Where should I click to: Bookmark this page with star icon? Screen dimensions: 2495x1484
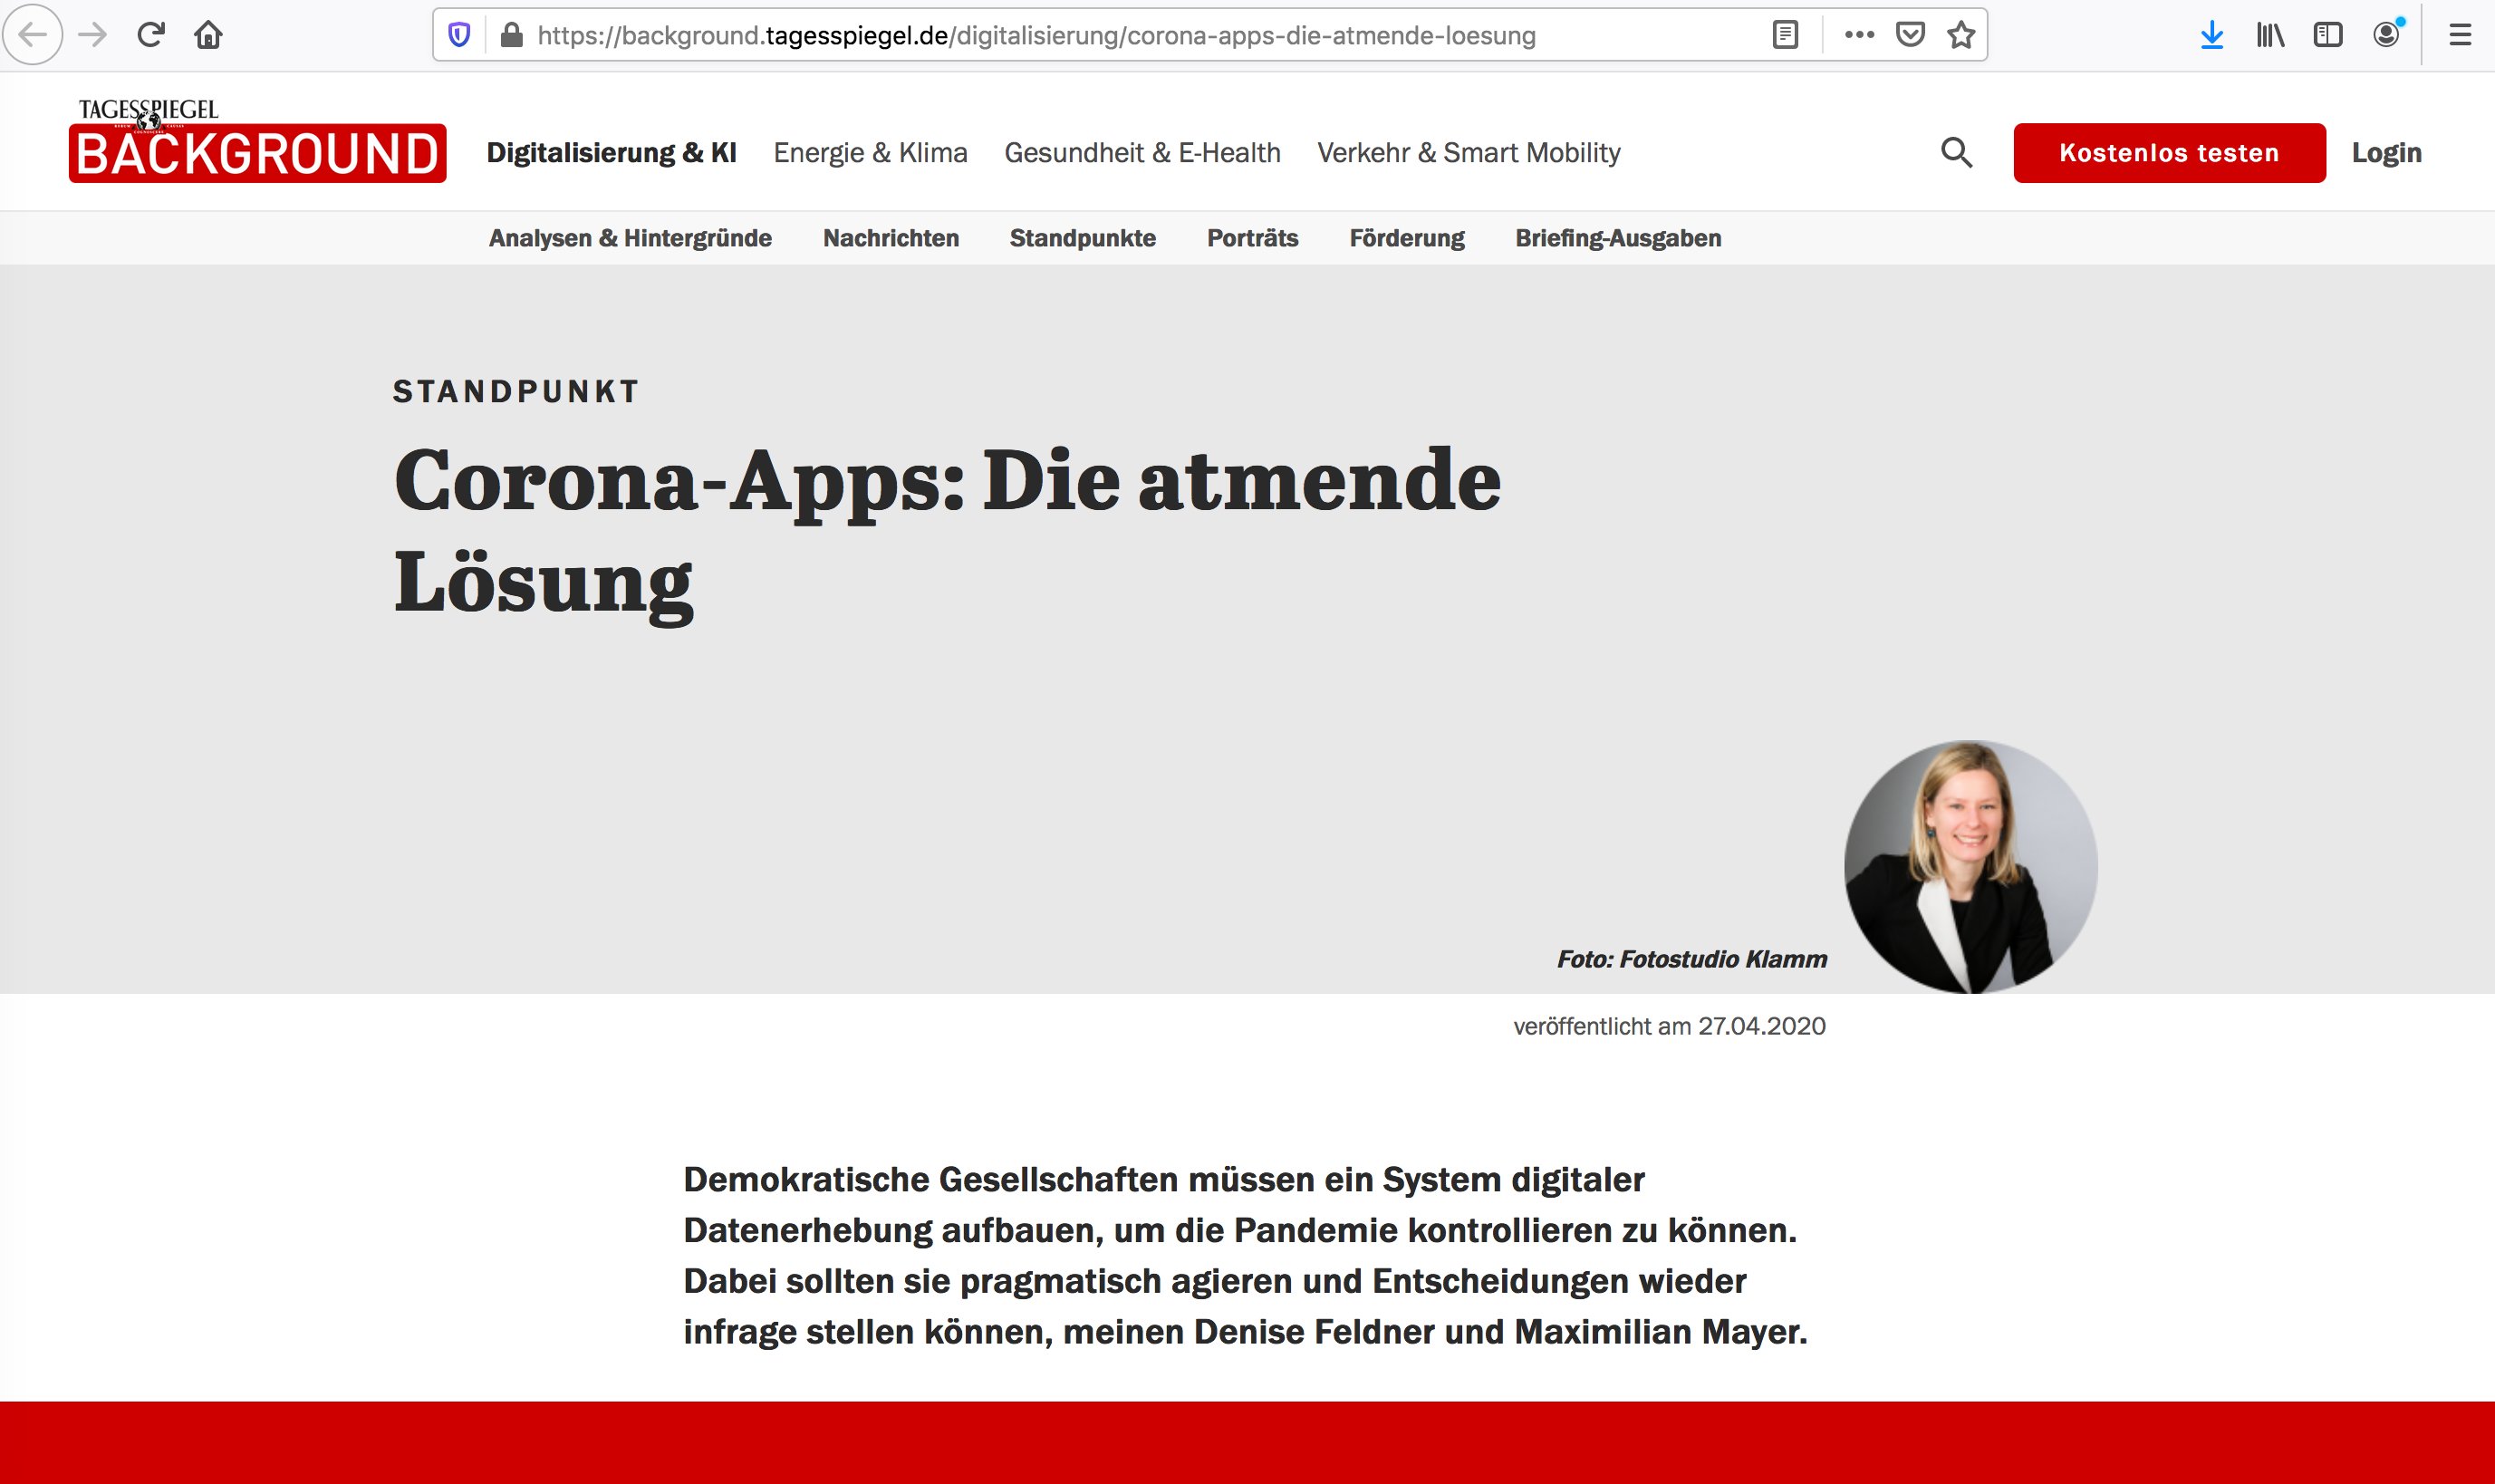tap(1961, 35)
